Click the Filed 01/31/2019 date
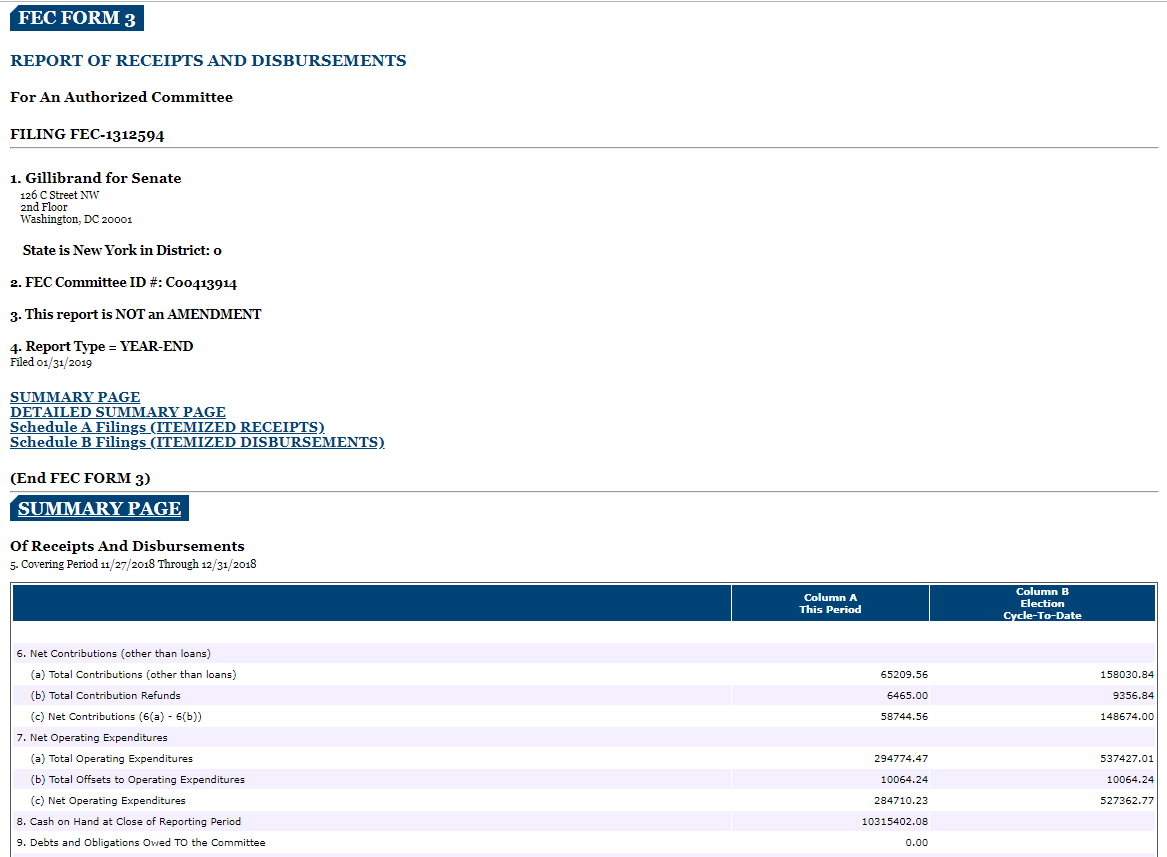The height and width of the screenshot is (857, 1167). 51,363
